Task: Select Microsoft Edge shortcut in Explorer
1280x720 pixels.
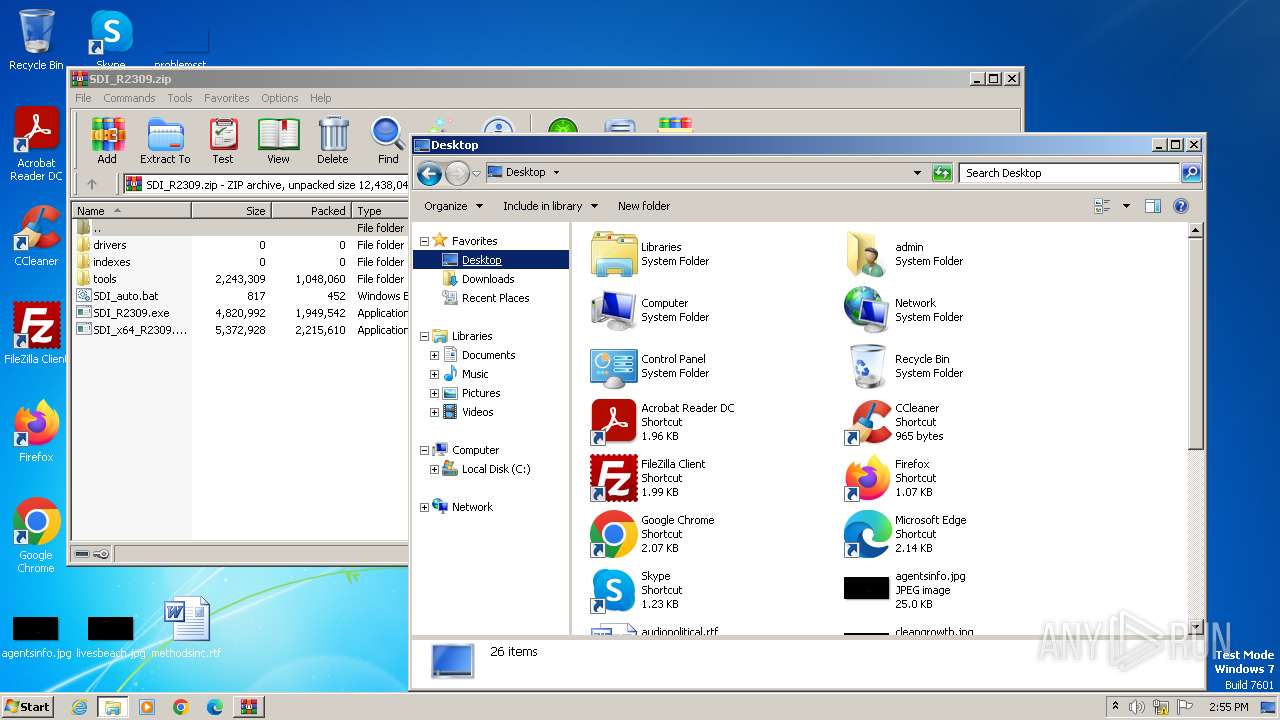Action: tap(906, 534)
